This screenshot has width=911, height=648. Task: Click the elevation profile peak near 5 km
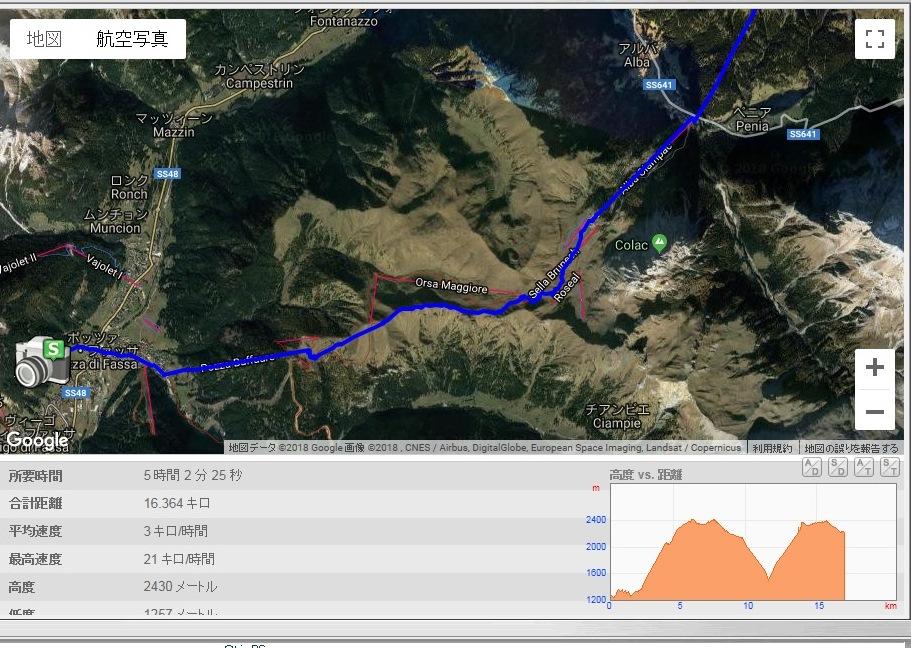click(693, 520)
